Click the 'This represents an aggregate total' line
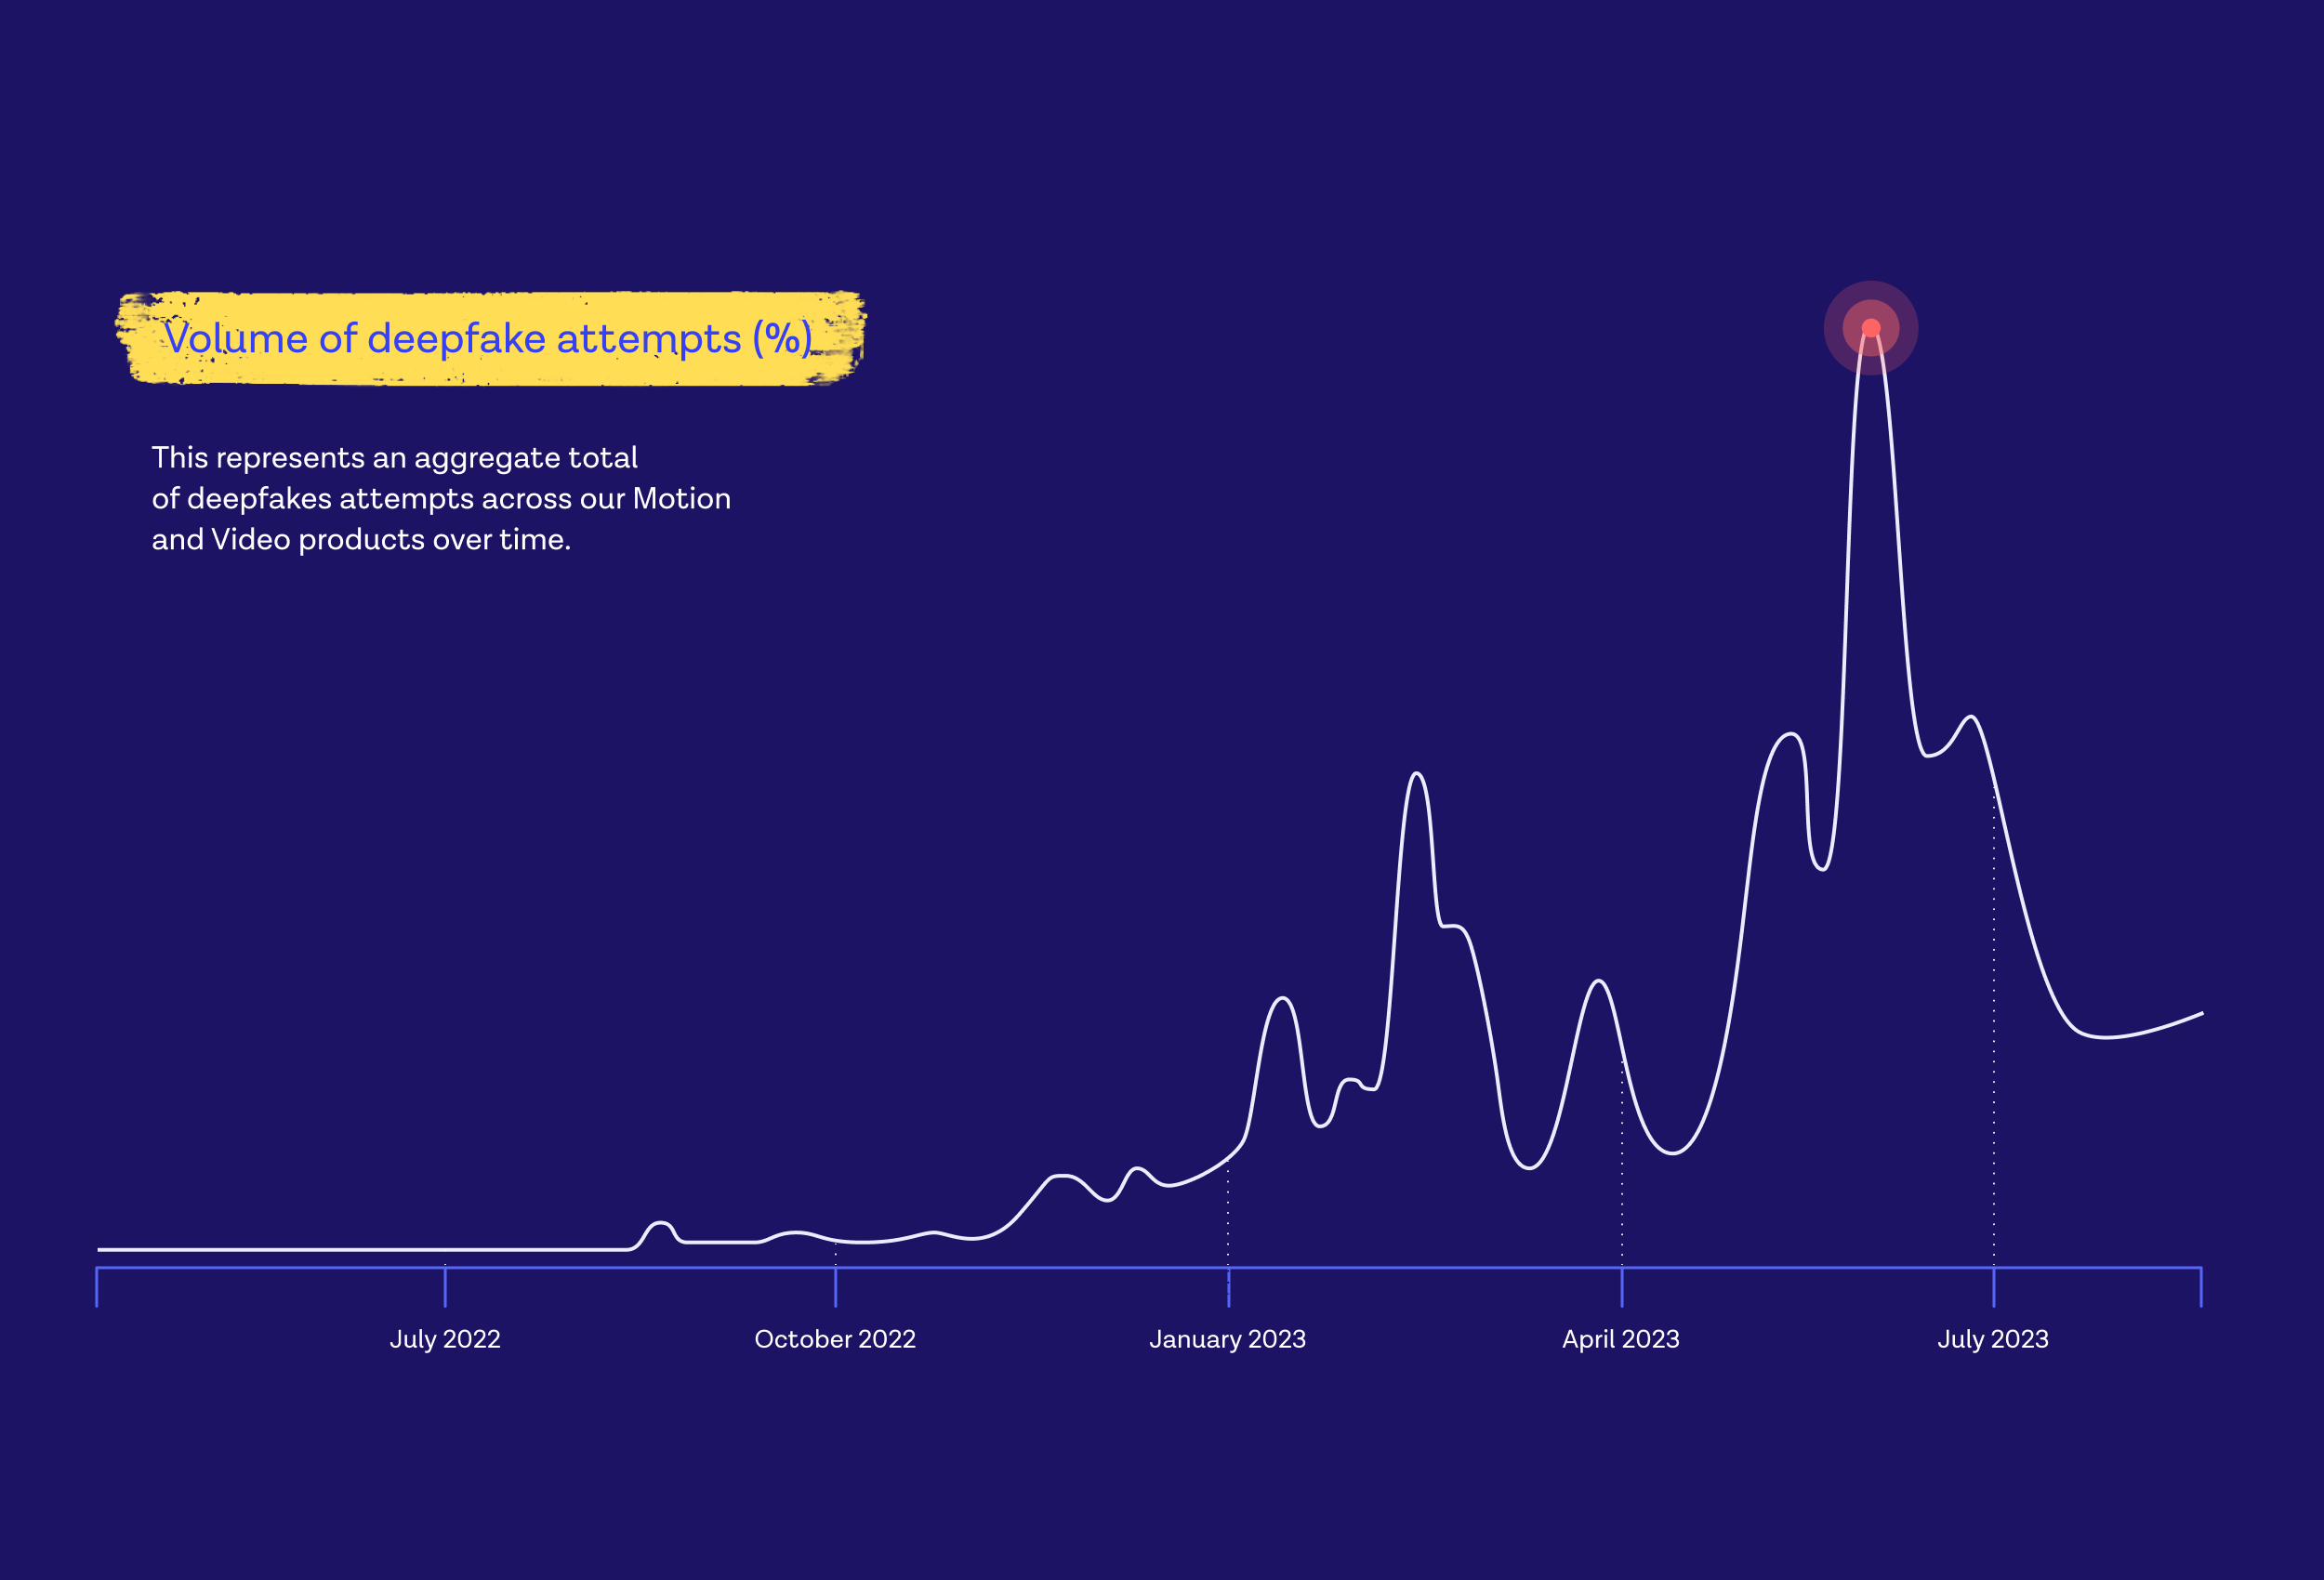The height and width of the screenshot is (1580, 2324). pos(395,458)
